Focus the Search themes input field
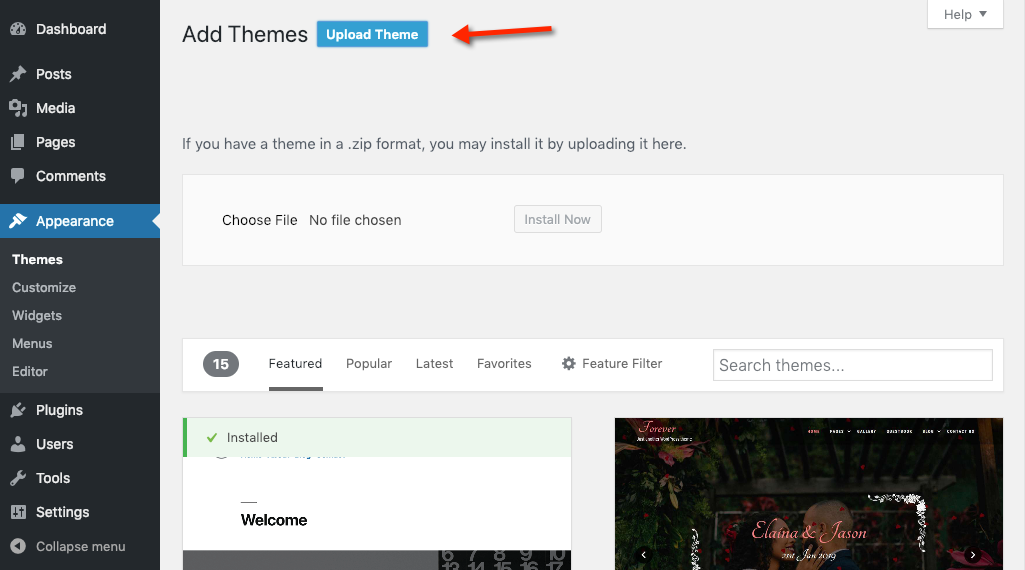Viewport: 1025px width, 570px height. (x=852, y=365)
